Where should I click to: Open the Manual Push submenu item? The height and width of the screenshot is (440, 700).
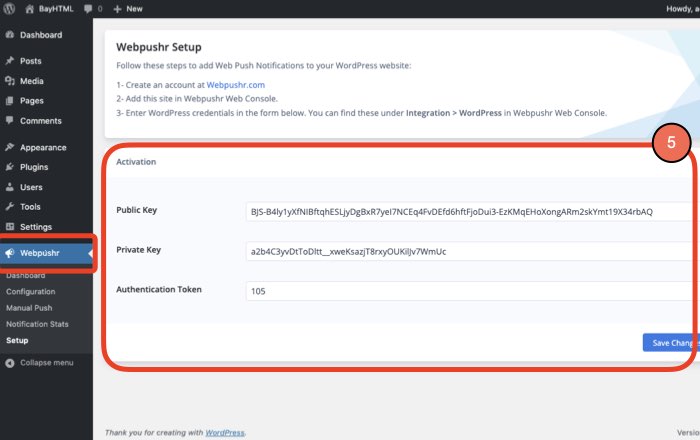tap(29, 308)
